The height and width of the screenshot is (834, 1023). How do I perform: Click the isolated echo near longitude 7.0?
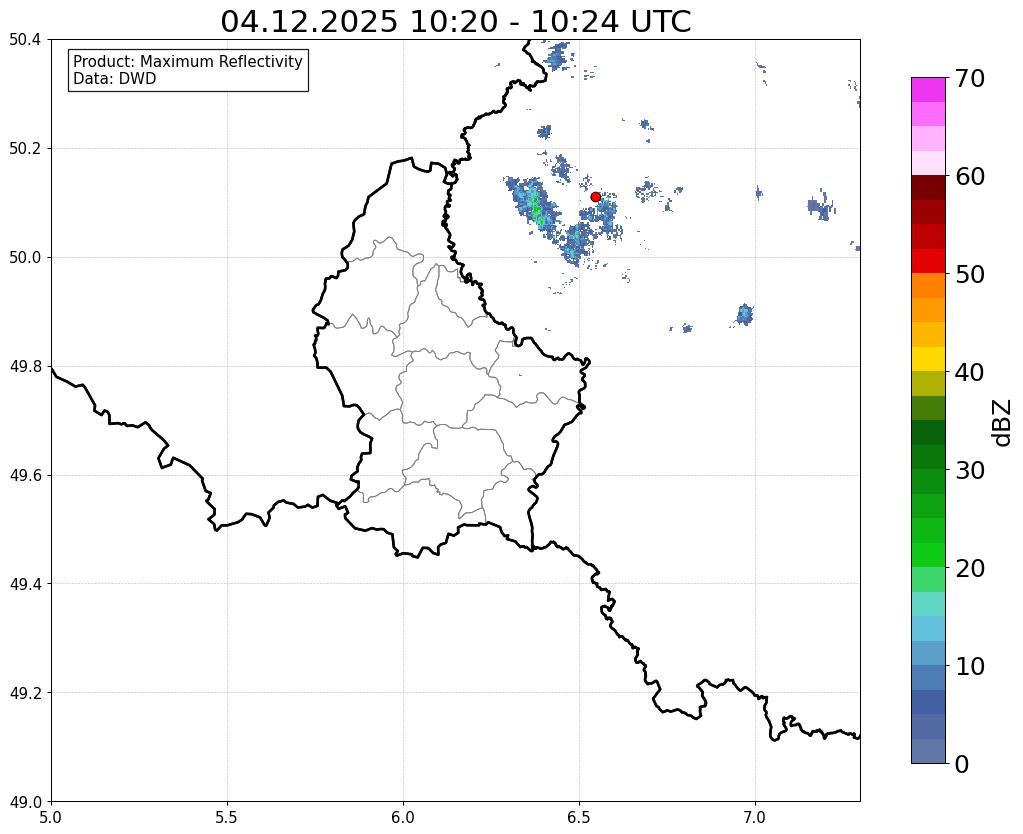tap(744, 315)
